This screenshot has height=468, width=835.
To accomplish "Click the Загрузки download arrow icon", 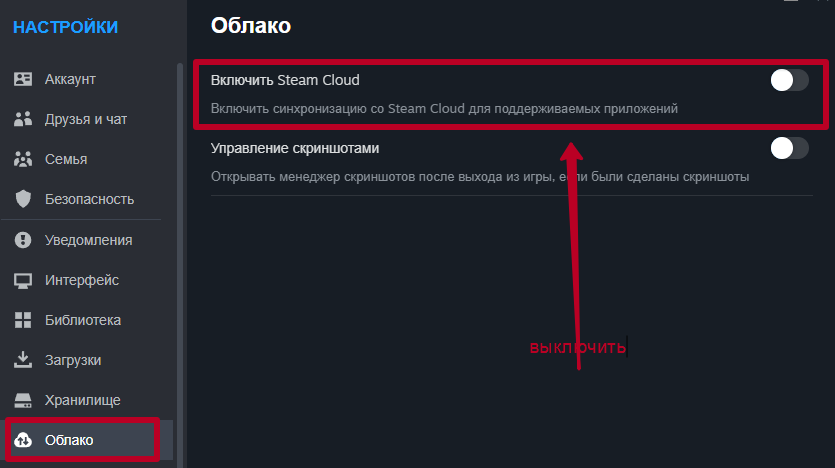I will 24,360.
